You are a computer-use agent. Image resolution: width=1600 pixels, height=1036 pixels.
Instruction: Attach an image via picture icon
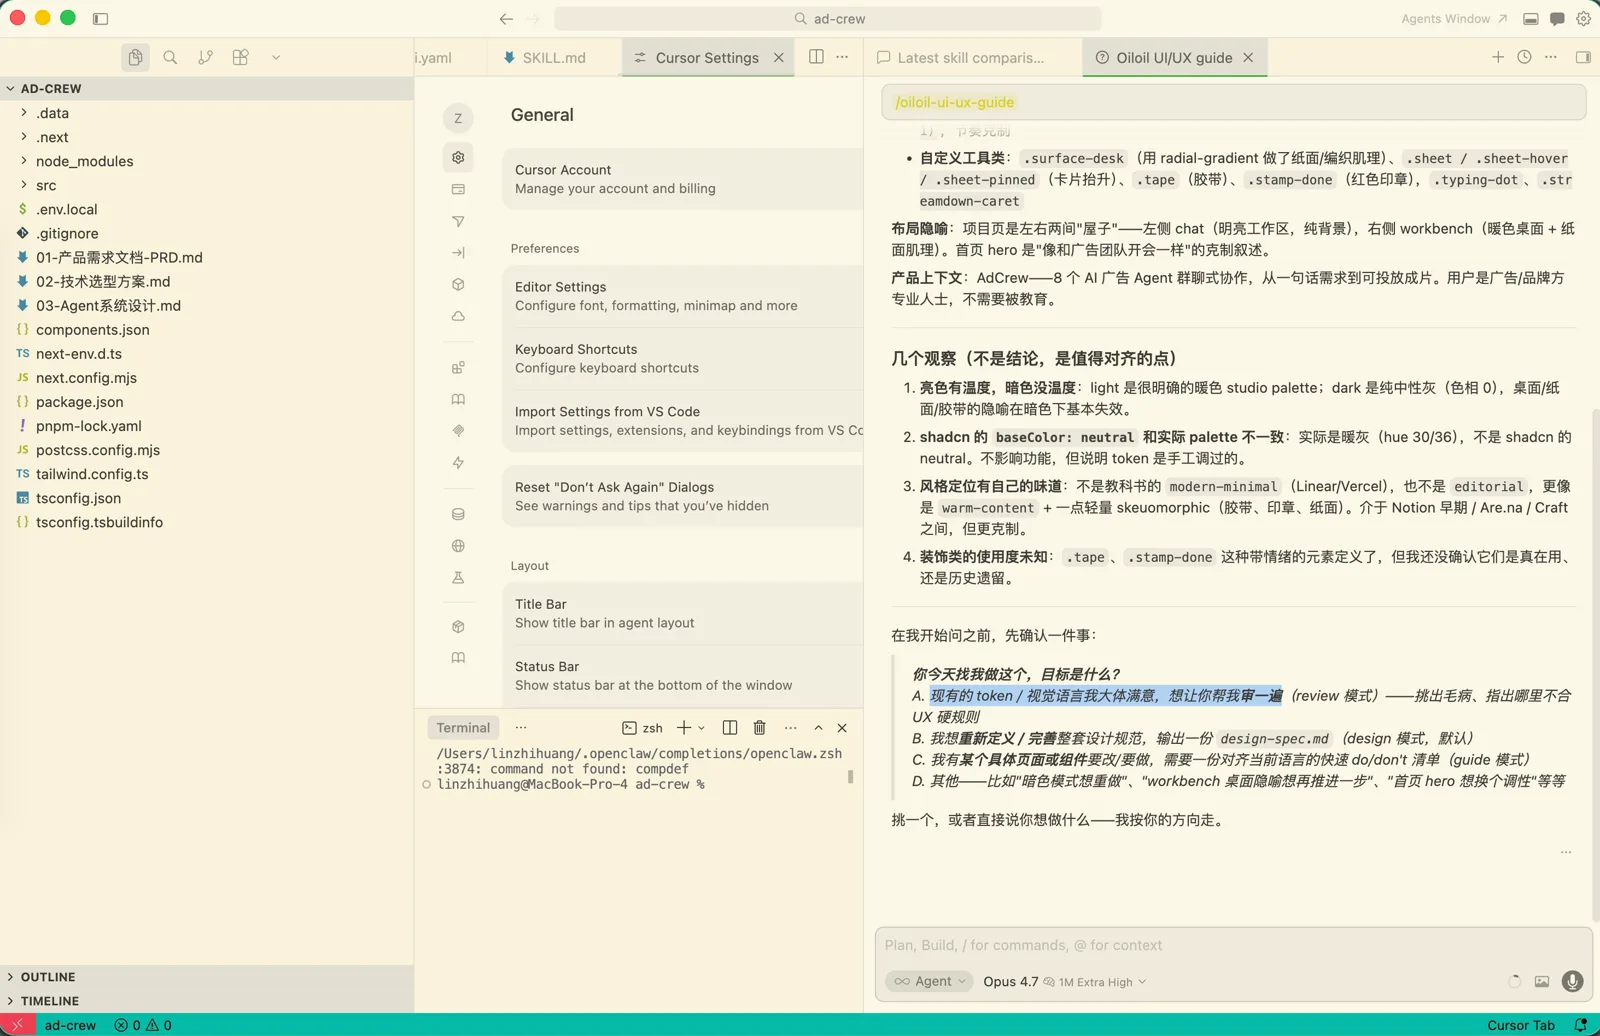[1542, 982]
